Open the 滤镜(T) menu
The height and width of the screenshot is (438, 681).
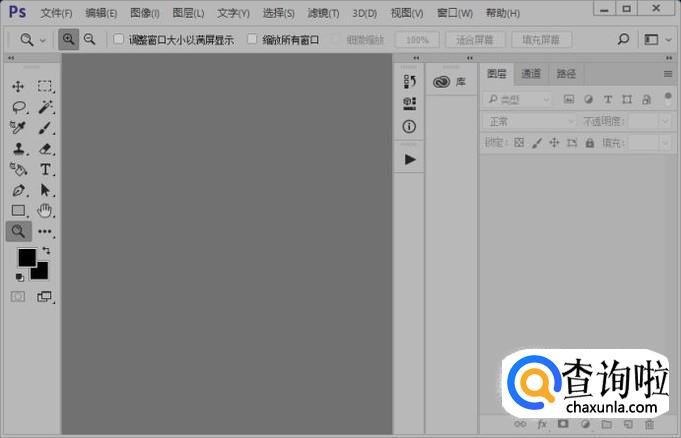click(323, 13)
